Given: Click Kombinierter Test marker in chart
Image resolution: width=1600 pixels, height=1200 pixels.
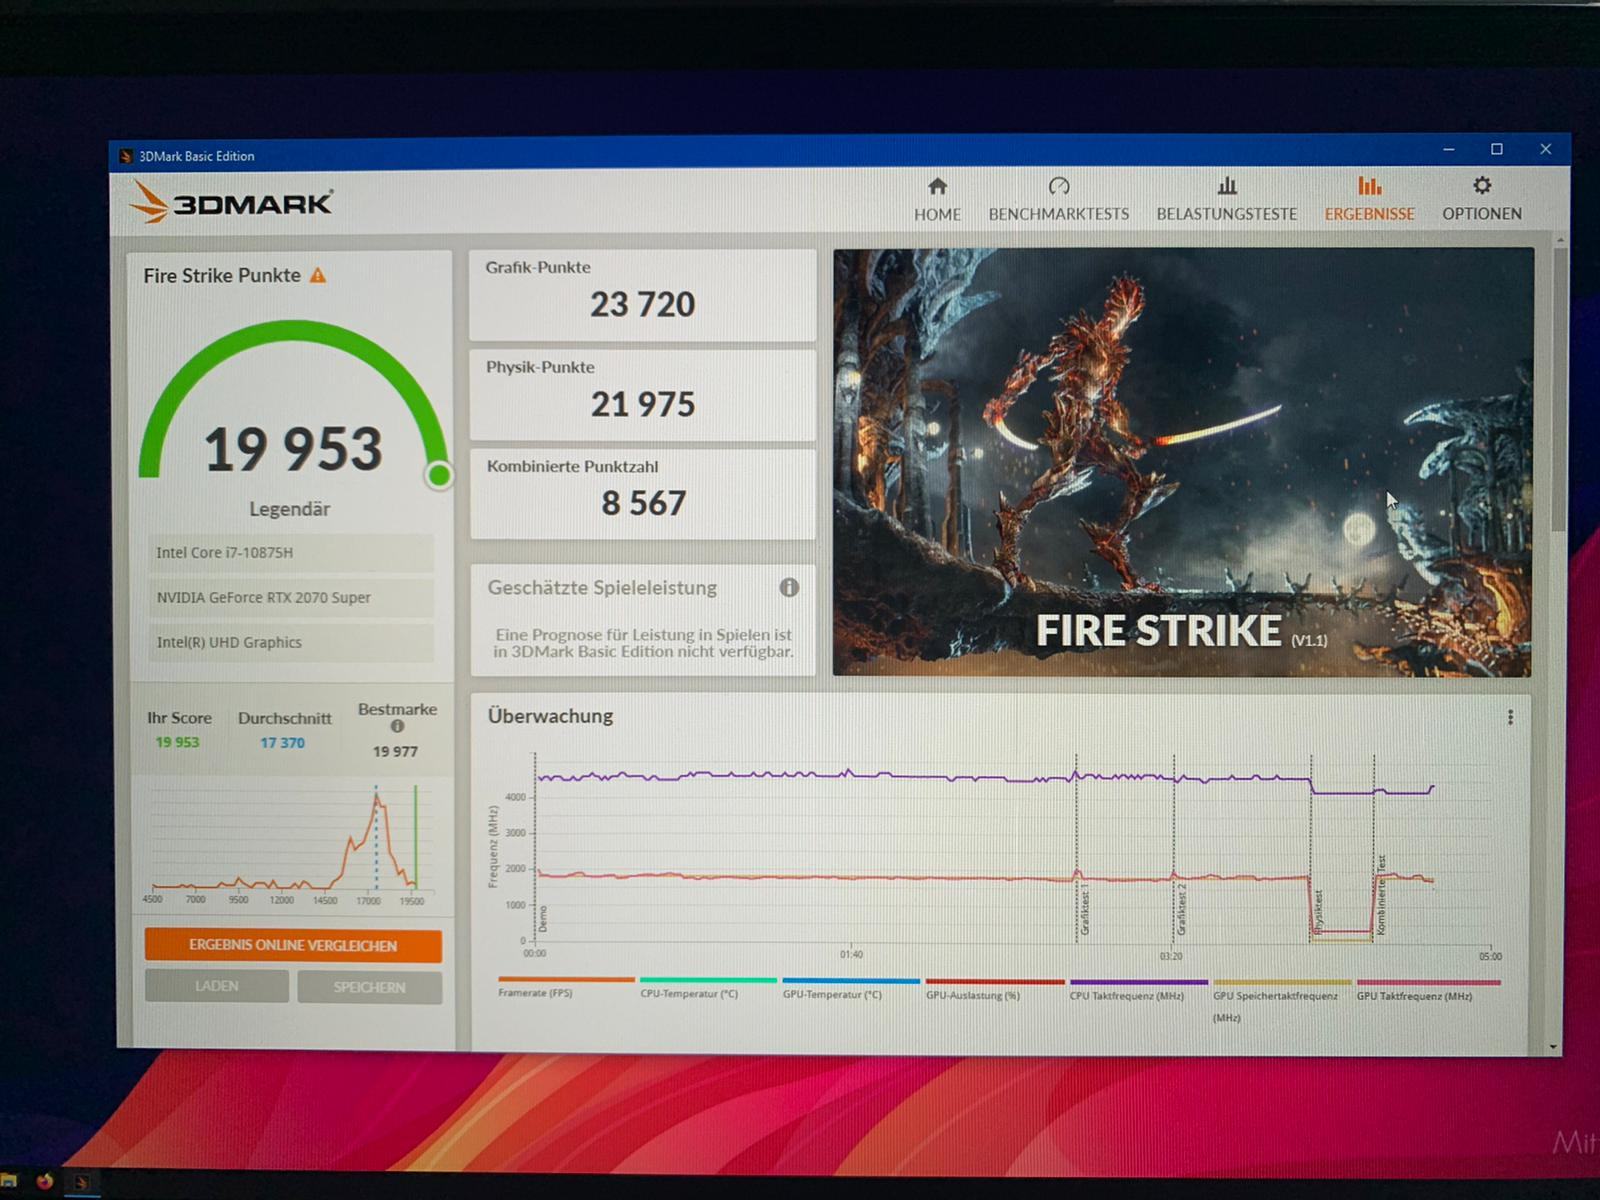Looking at the screenshot, I should [x=1381, y=895].
